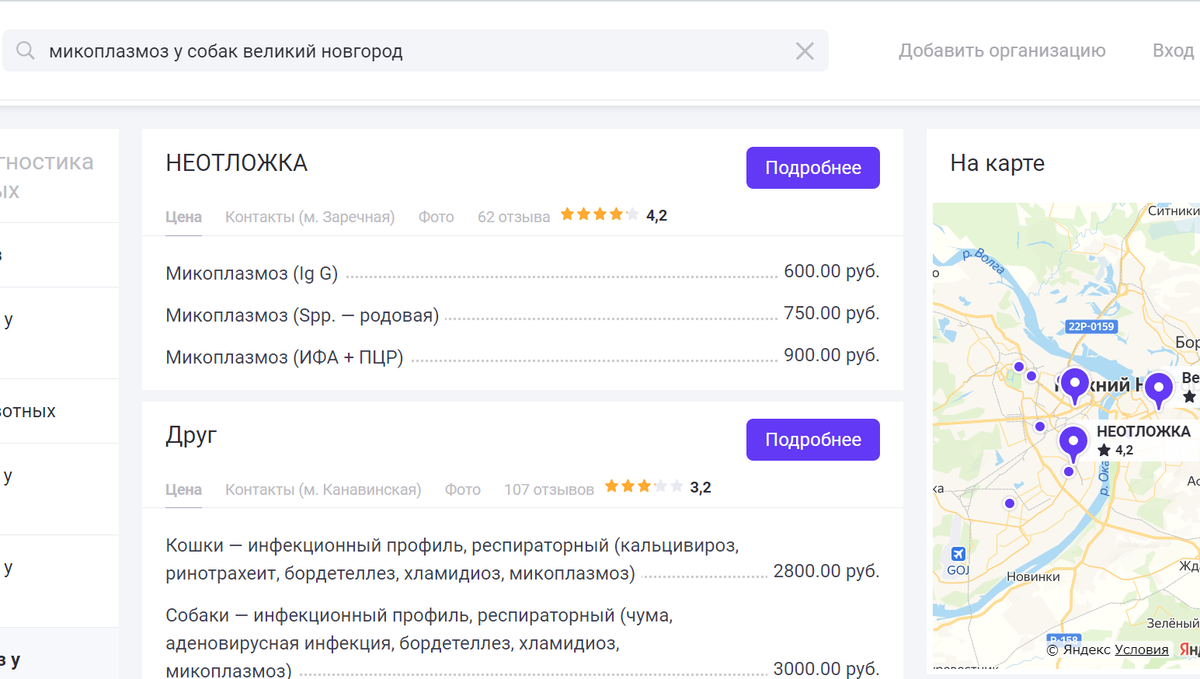Focus the search field with микоплазмоз query

tap(415, 50)
